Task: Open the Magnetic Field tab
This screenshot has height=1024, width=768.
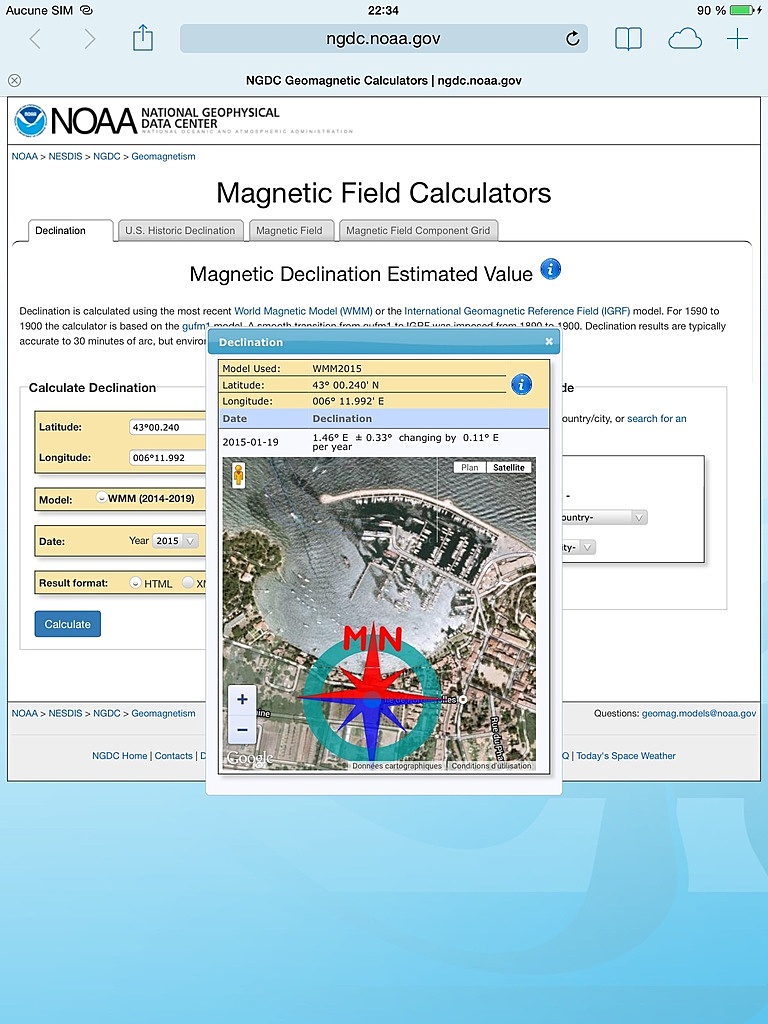Action: point(289,231)
